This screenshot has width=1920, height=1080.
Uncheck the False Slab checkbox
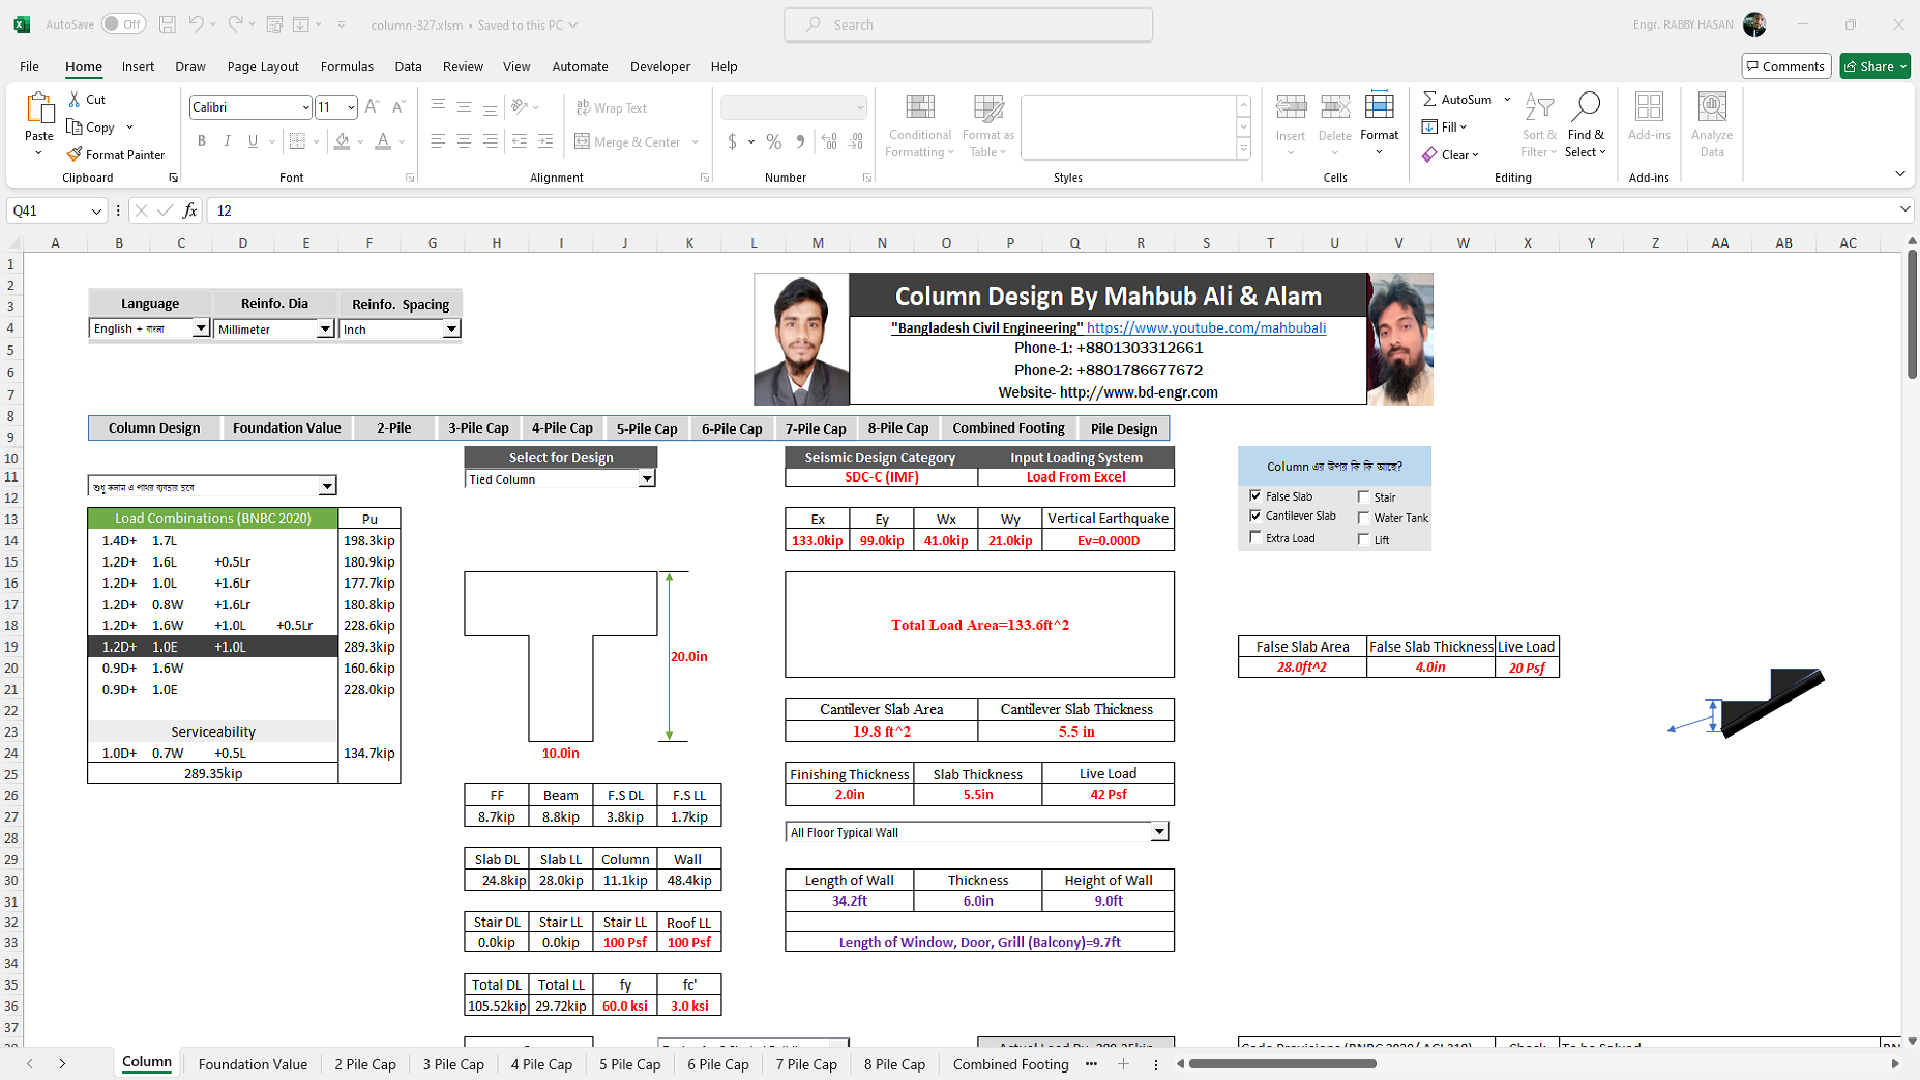pyautogui.click(x=1256, y=496)
